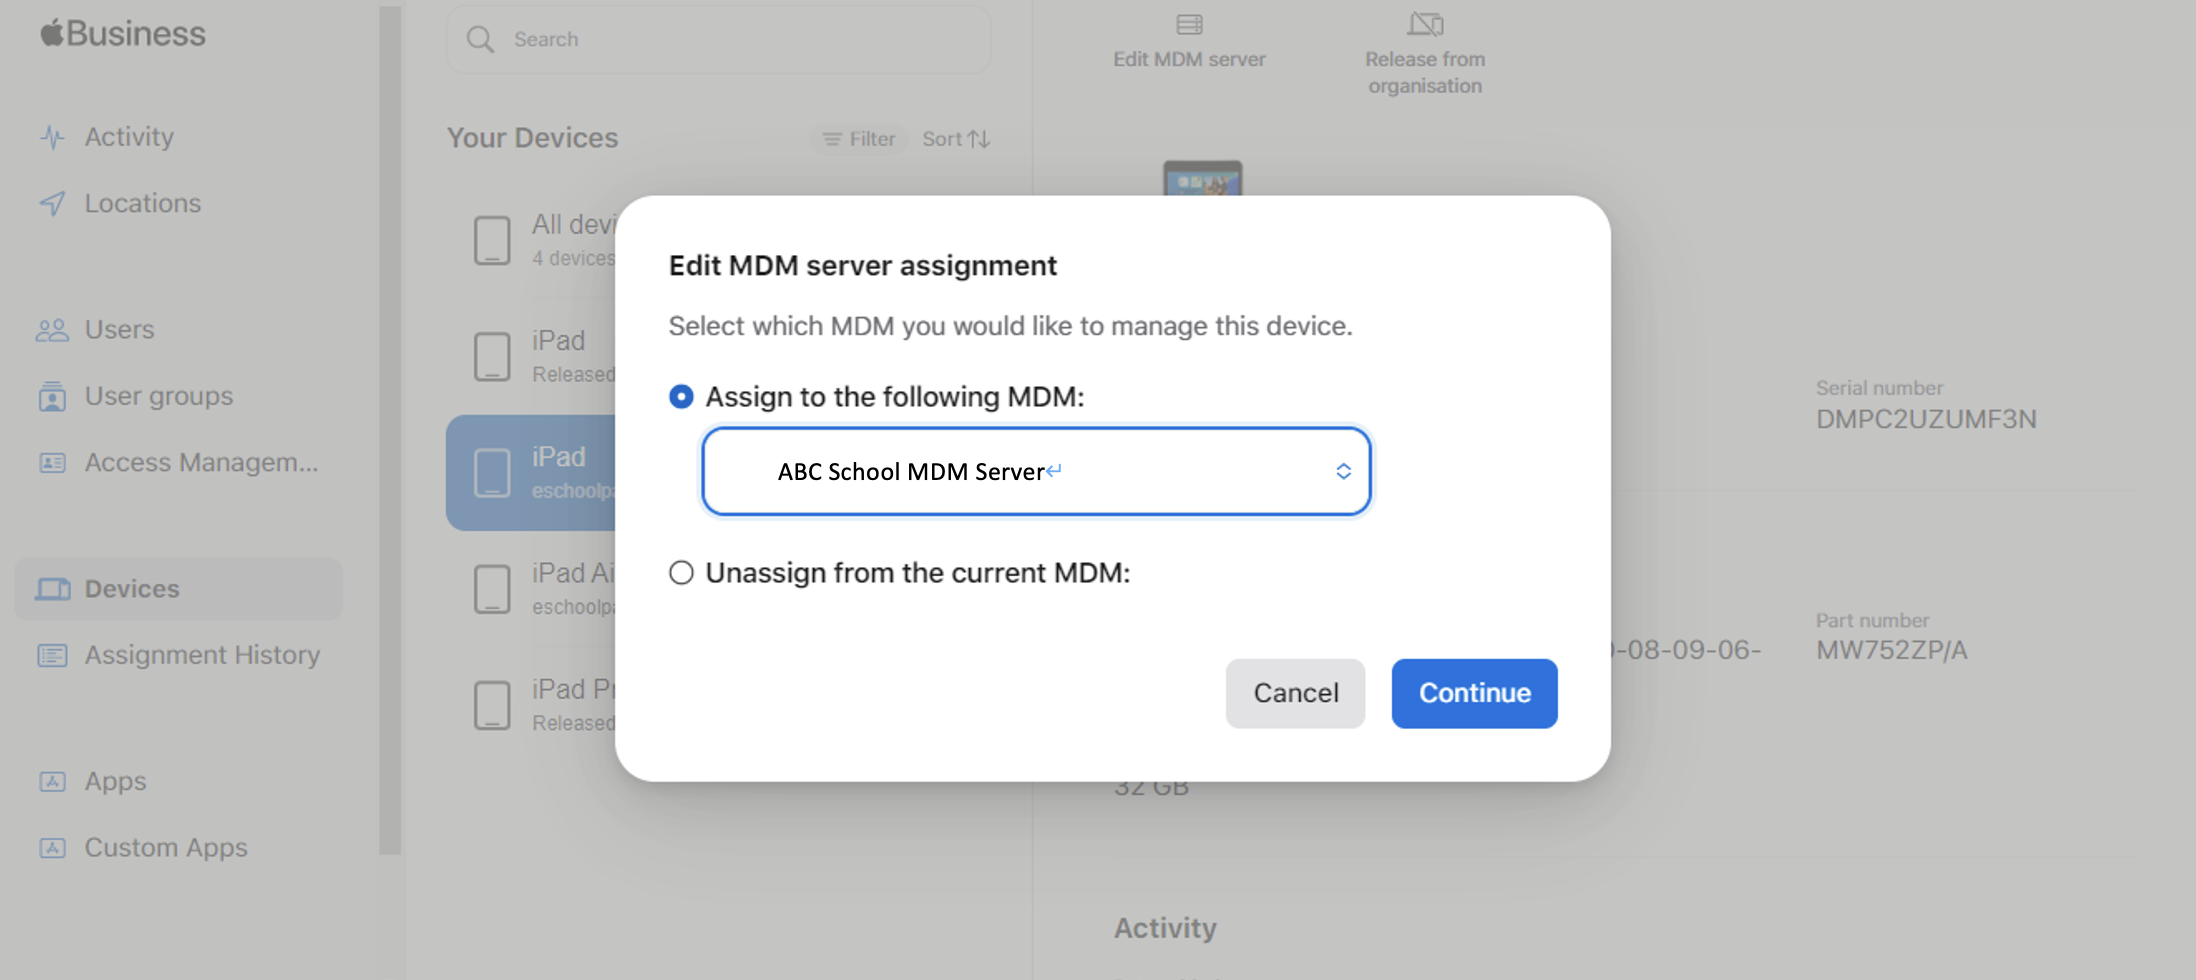Click the Edit MDM server icon
This screenshot has height=980, width=2196.
1189,25
